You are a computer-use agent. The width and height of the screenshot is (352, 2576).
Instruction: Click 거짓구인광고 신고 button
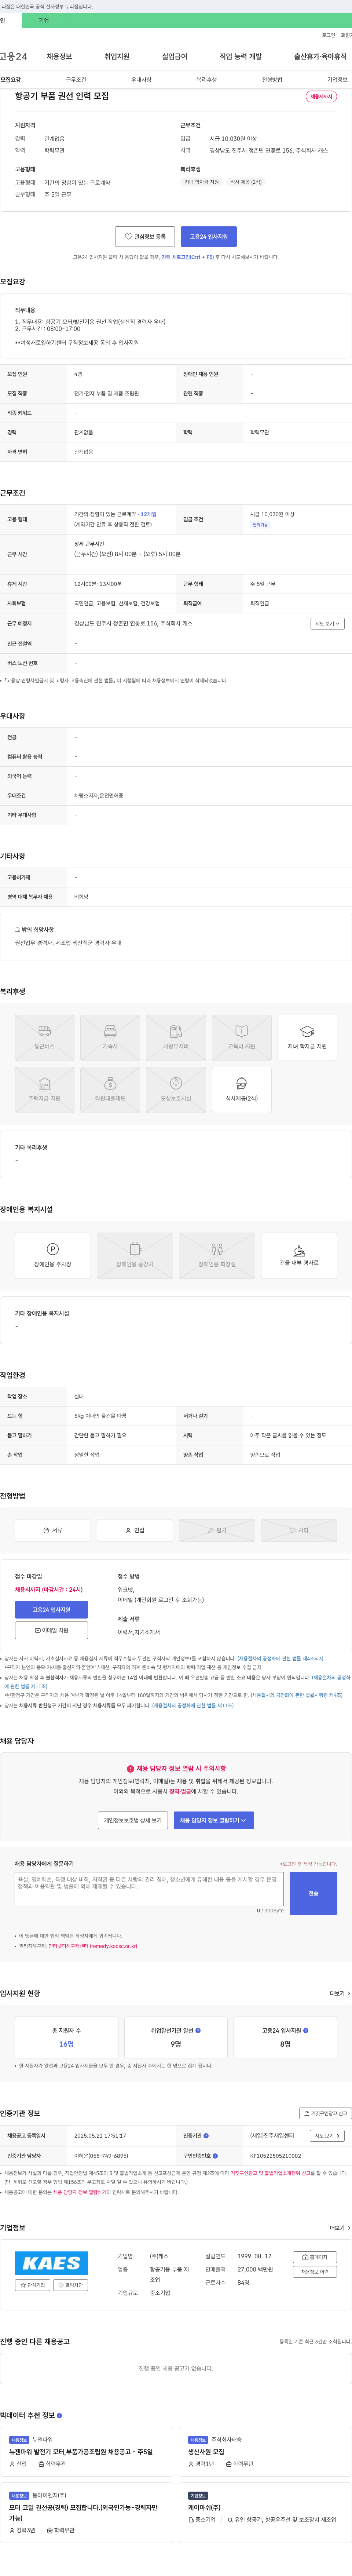tap(325, 2113)
